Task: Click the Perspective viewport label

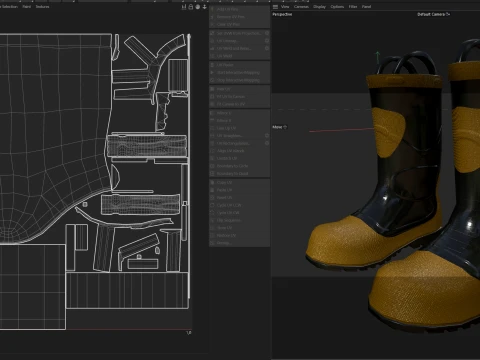Action: click(x=282, y=14)
